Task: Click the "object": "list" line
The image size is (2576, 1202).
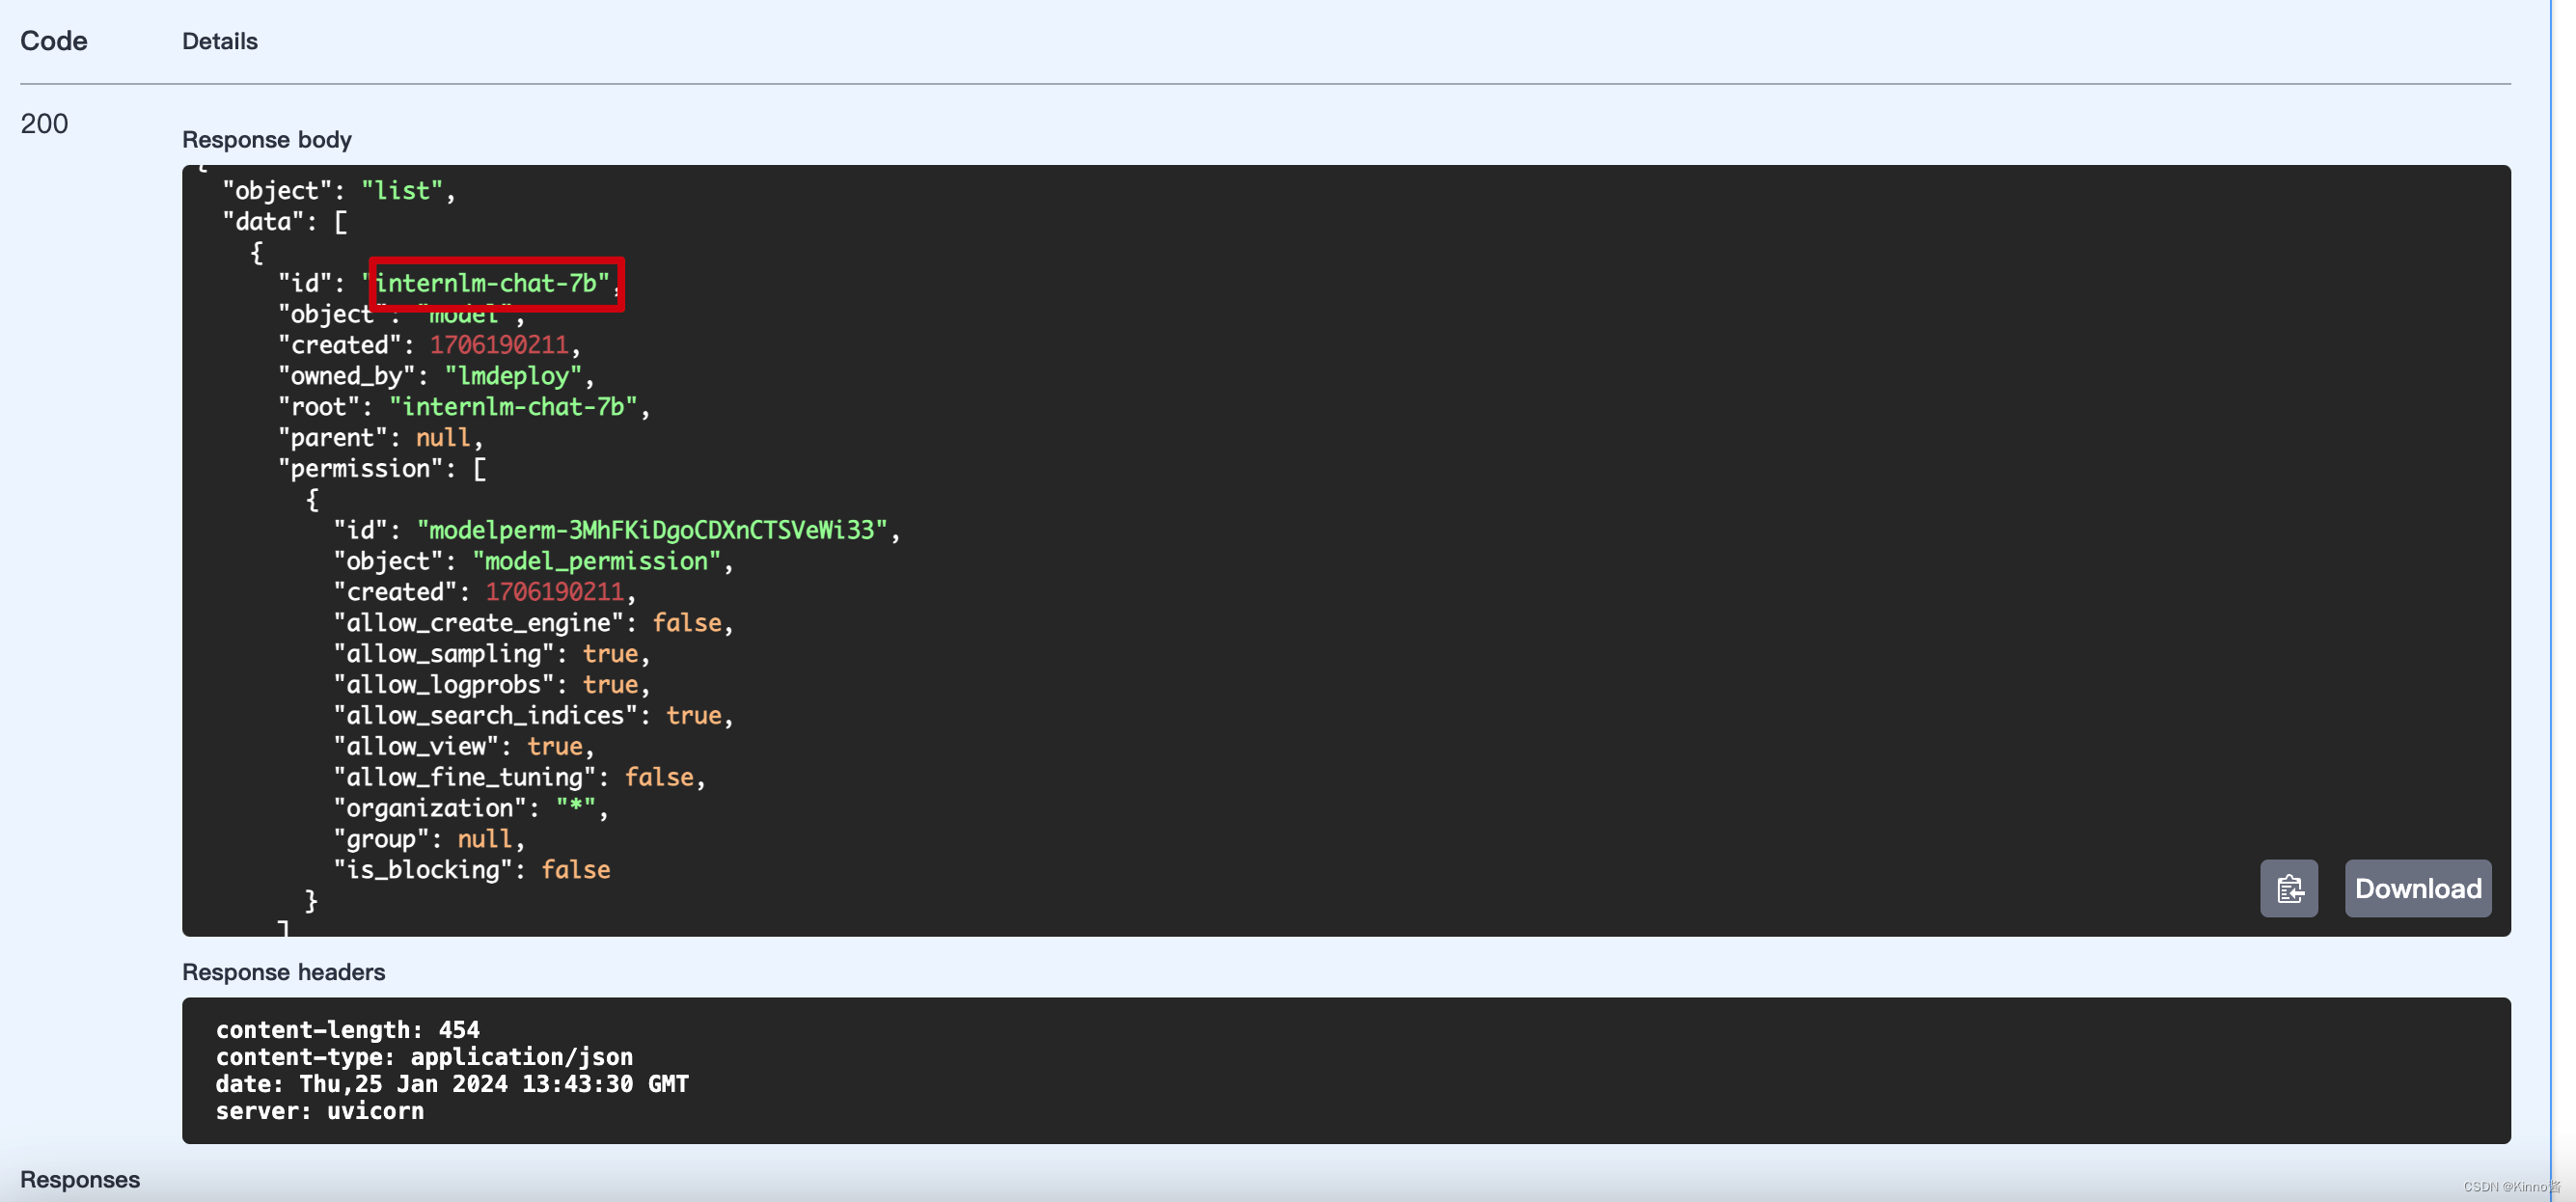Action: coord(338,191)
